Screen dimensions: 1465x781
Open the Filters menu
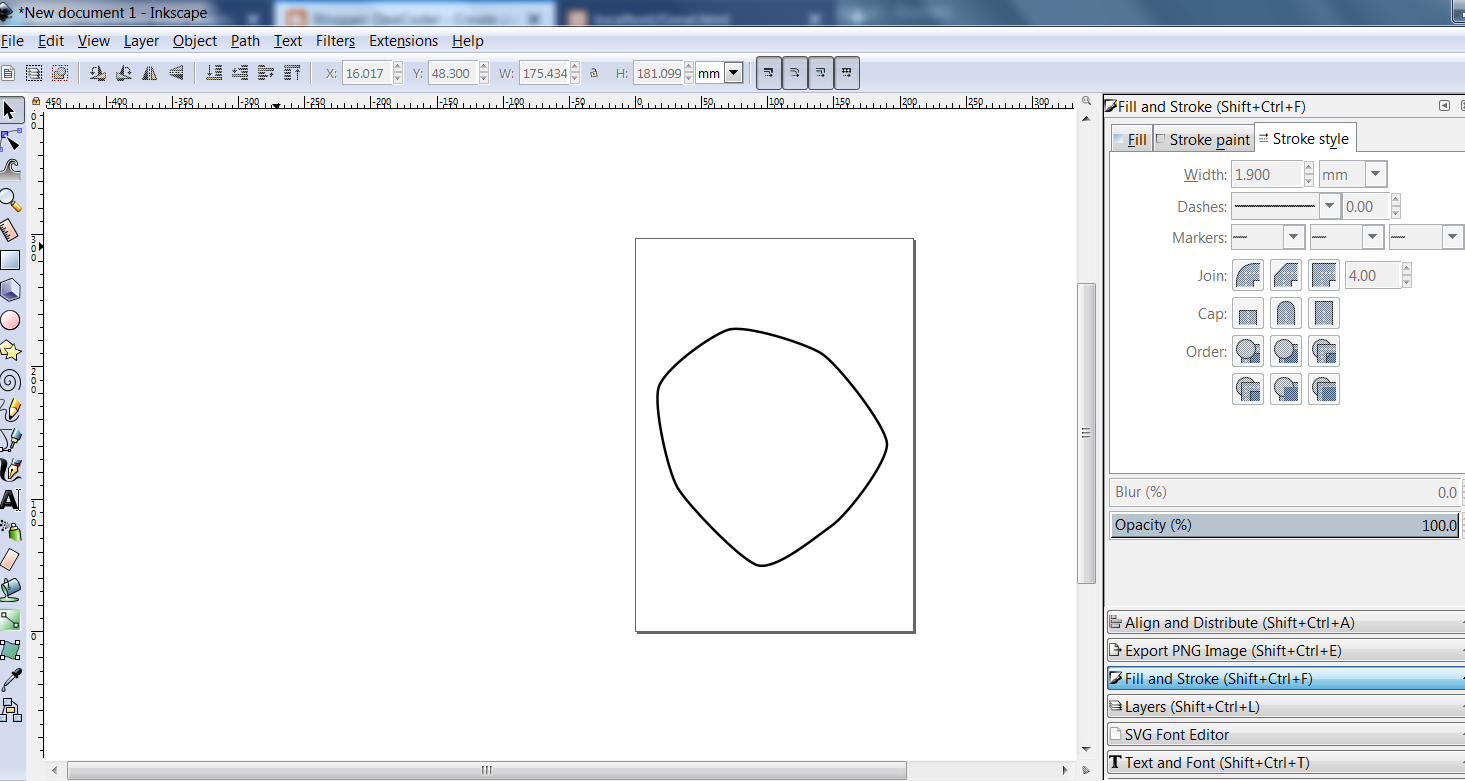(x=335, y=41)
